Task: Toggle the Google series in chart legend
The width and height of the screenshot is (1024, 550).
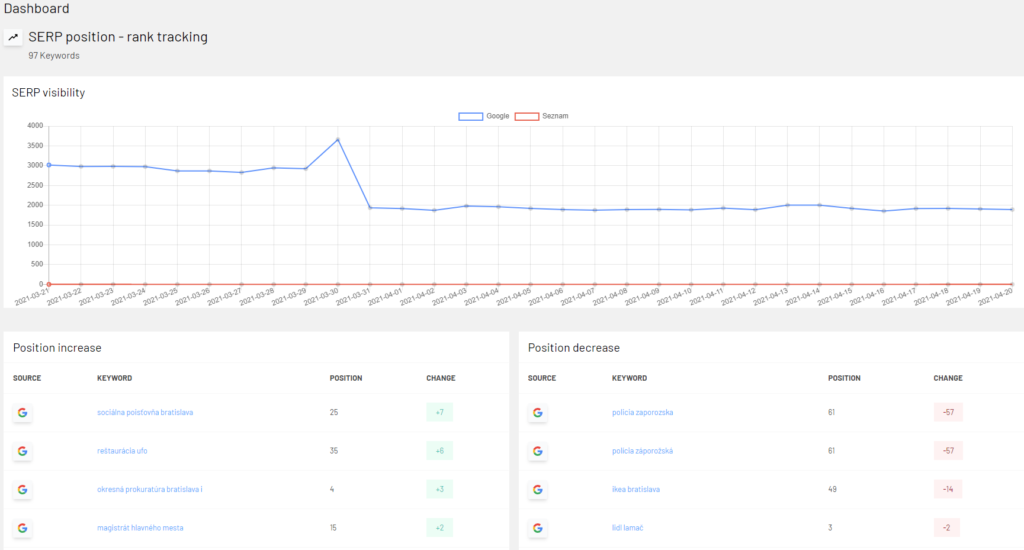Action: [483, 116]
